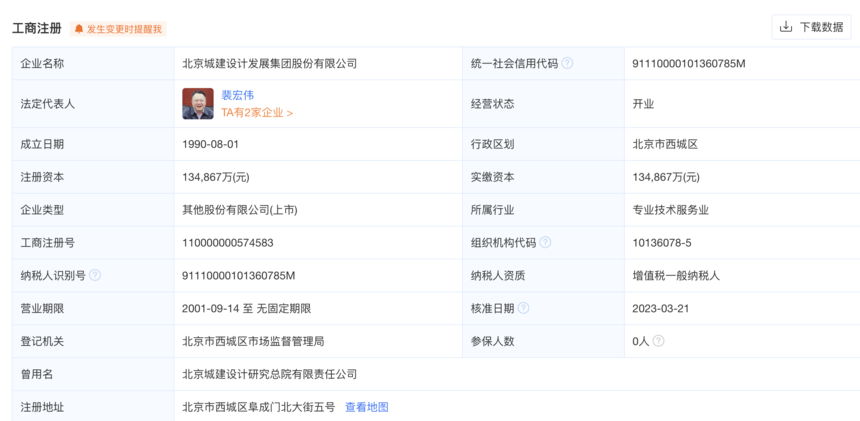Select registration number 110000000574583
The image size is (860, 421).
[x=228, y=243]
